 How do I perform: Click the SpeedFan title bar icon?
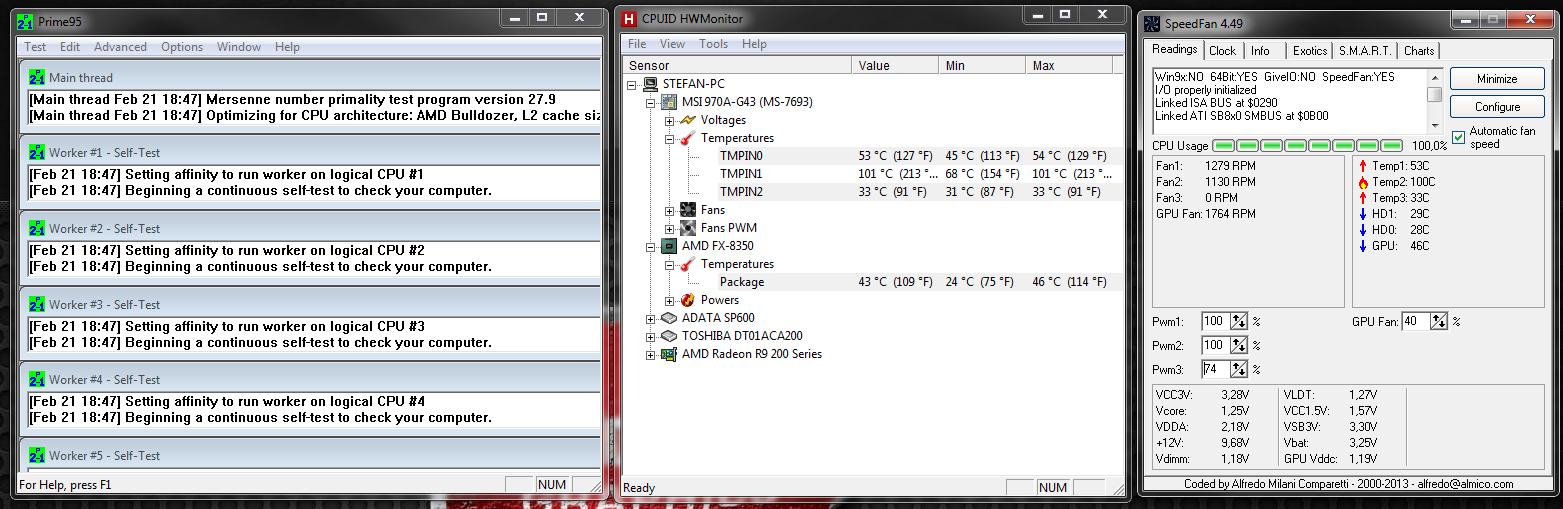point(1152,23)
